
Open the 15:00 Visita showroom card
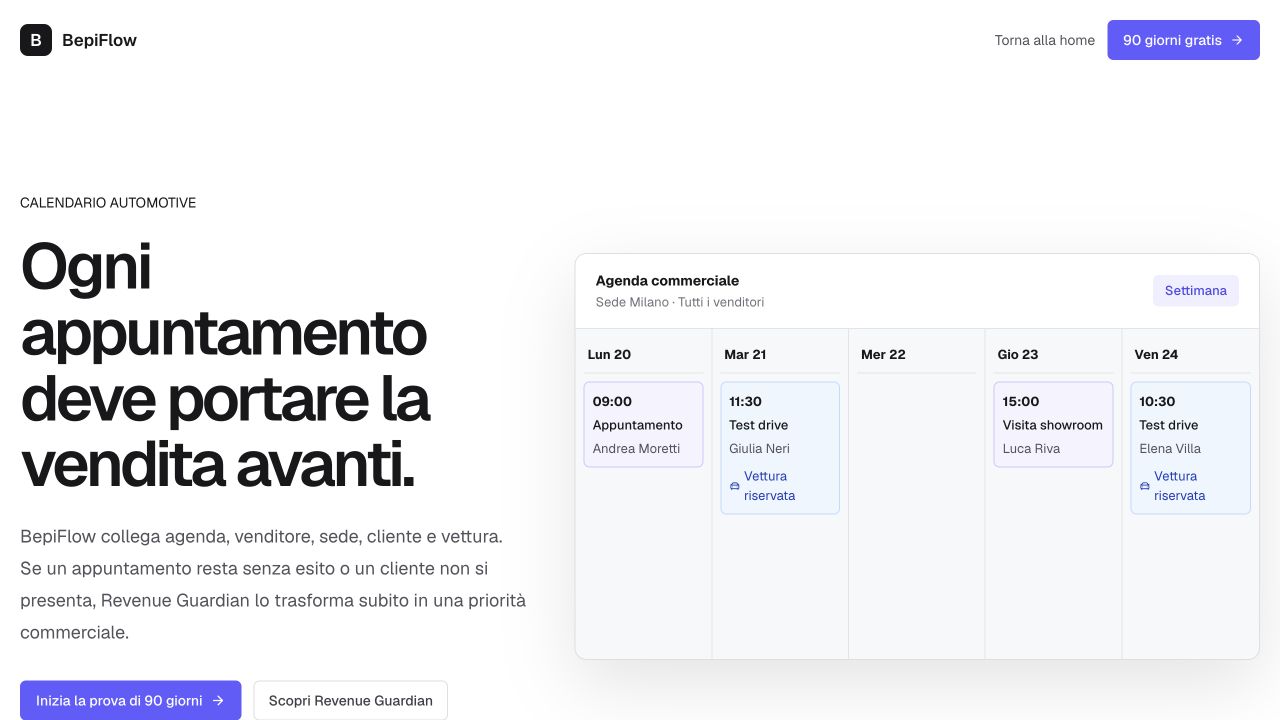1053,424
